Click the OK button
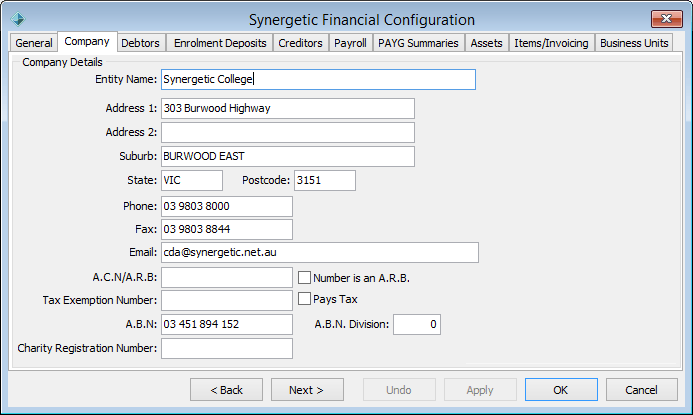The height and width of the screenshot is (415, 693). [561, 390]
